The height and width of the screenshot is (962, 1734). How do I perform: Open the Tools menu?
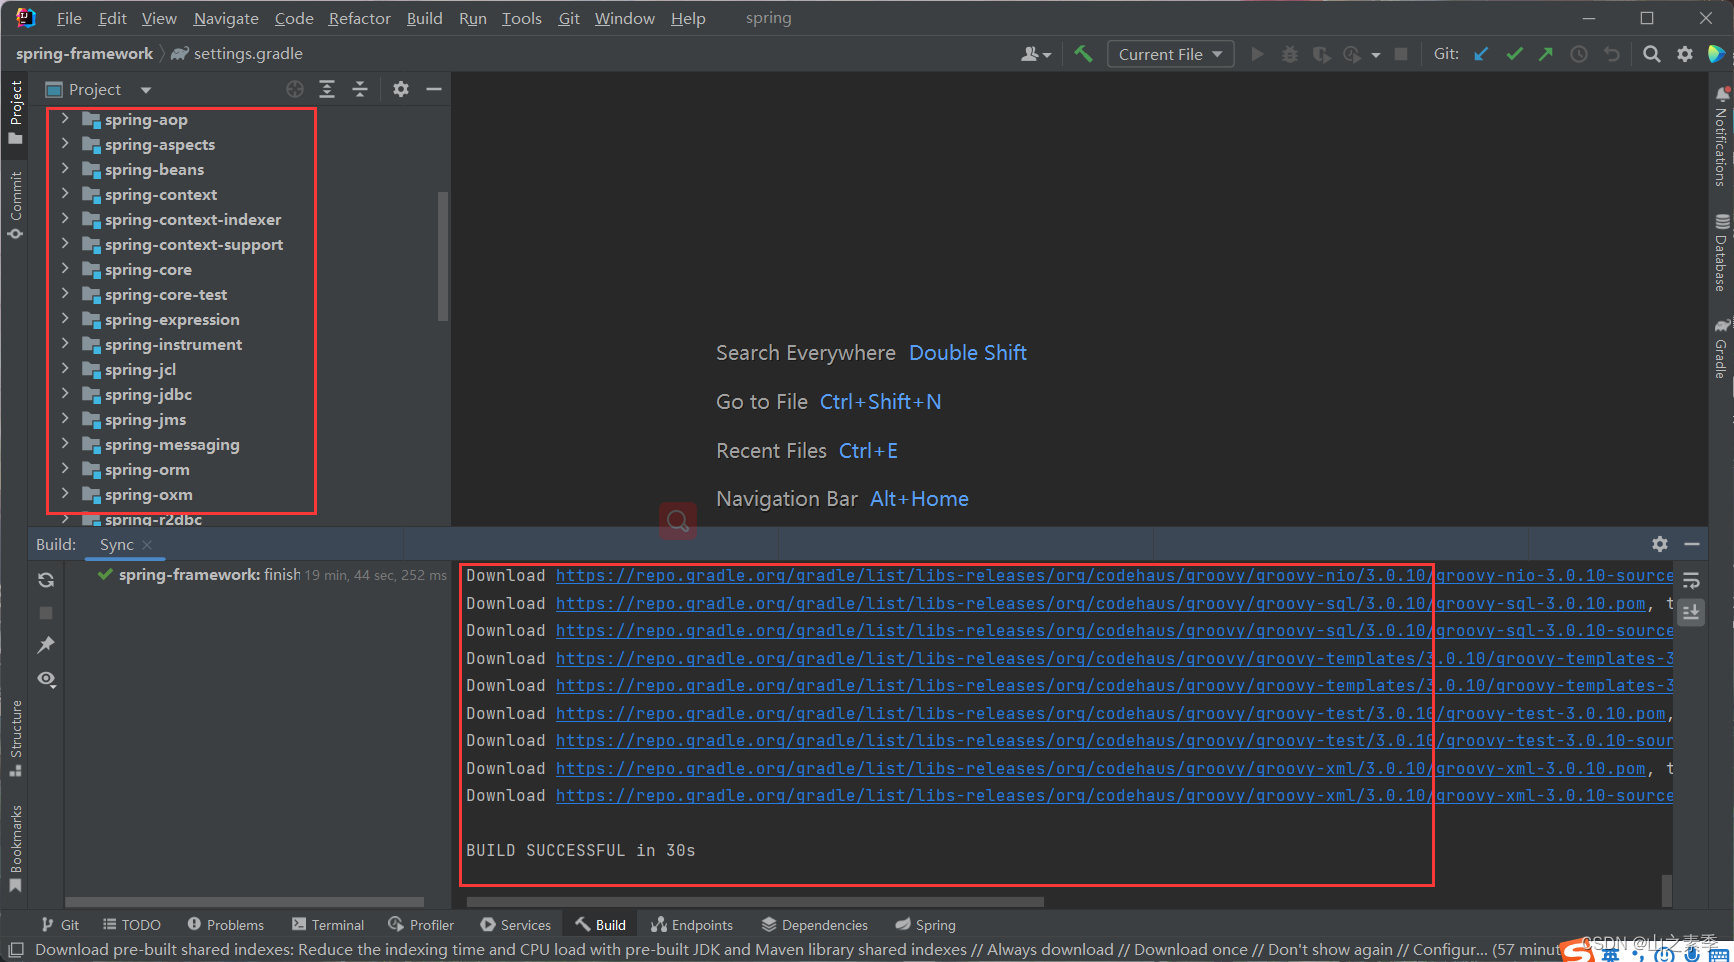coord(521,18)
